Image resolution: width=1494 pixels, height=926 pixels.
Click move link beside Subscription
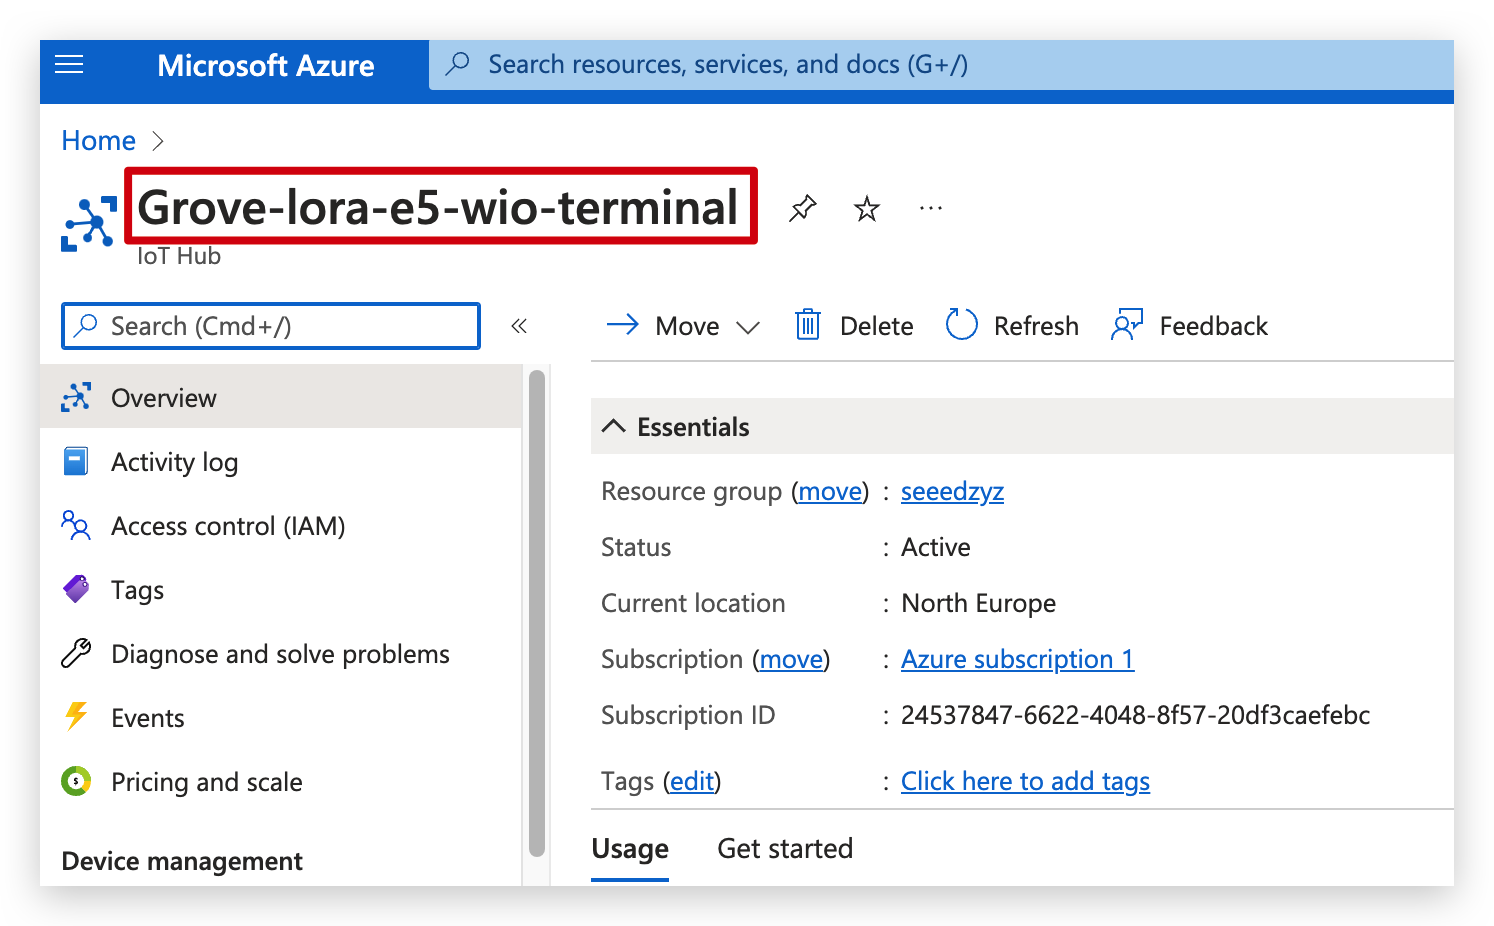(791, 660)
